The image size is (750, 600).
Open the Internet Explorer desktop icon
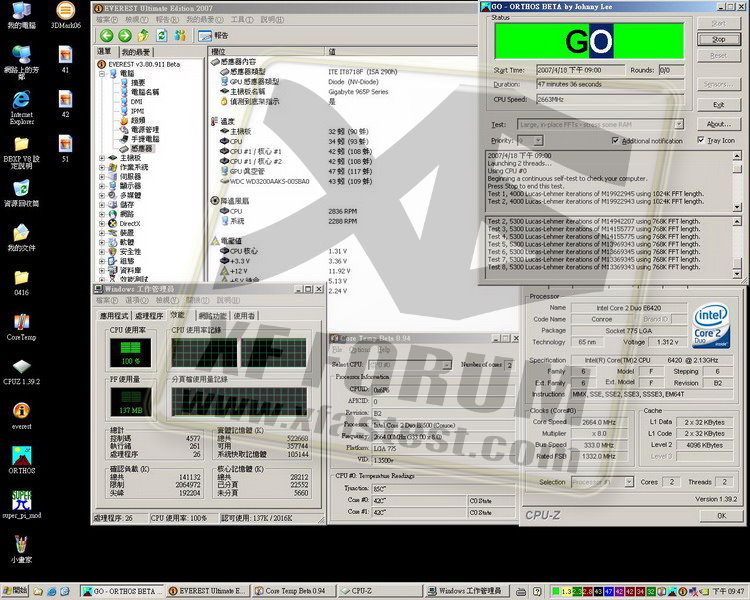click(x=22, y=107)
